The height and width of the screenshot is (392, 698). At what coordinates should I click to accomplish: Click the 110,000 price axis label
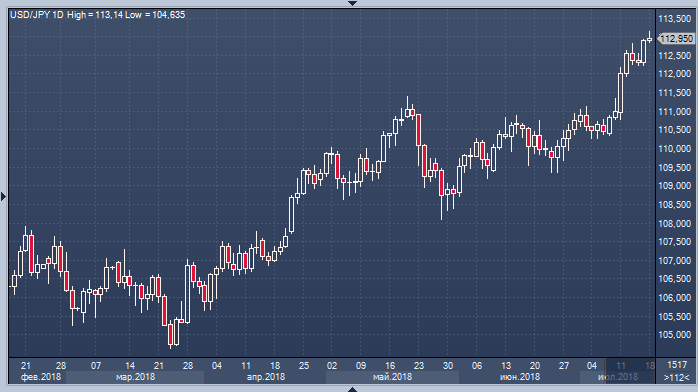pos(675,149)
